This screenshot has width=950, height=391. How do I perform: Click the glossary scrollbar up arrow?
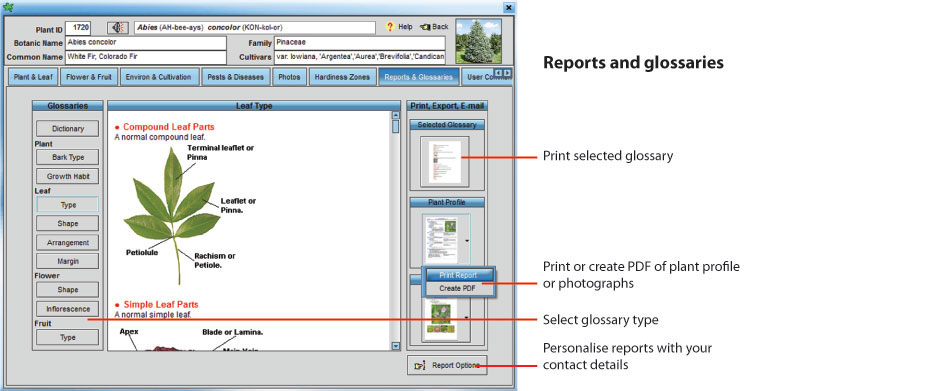(396, 115)
